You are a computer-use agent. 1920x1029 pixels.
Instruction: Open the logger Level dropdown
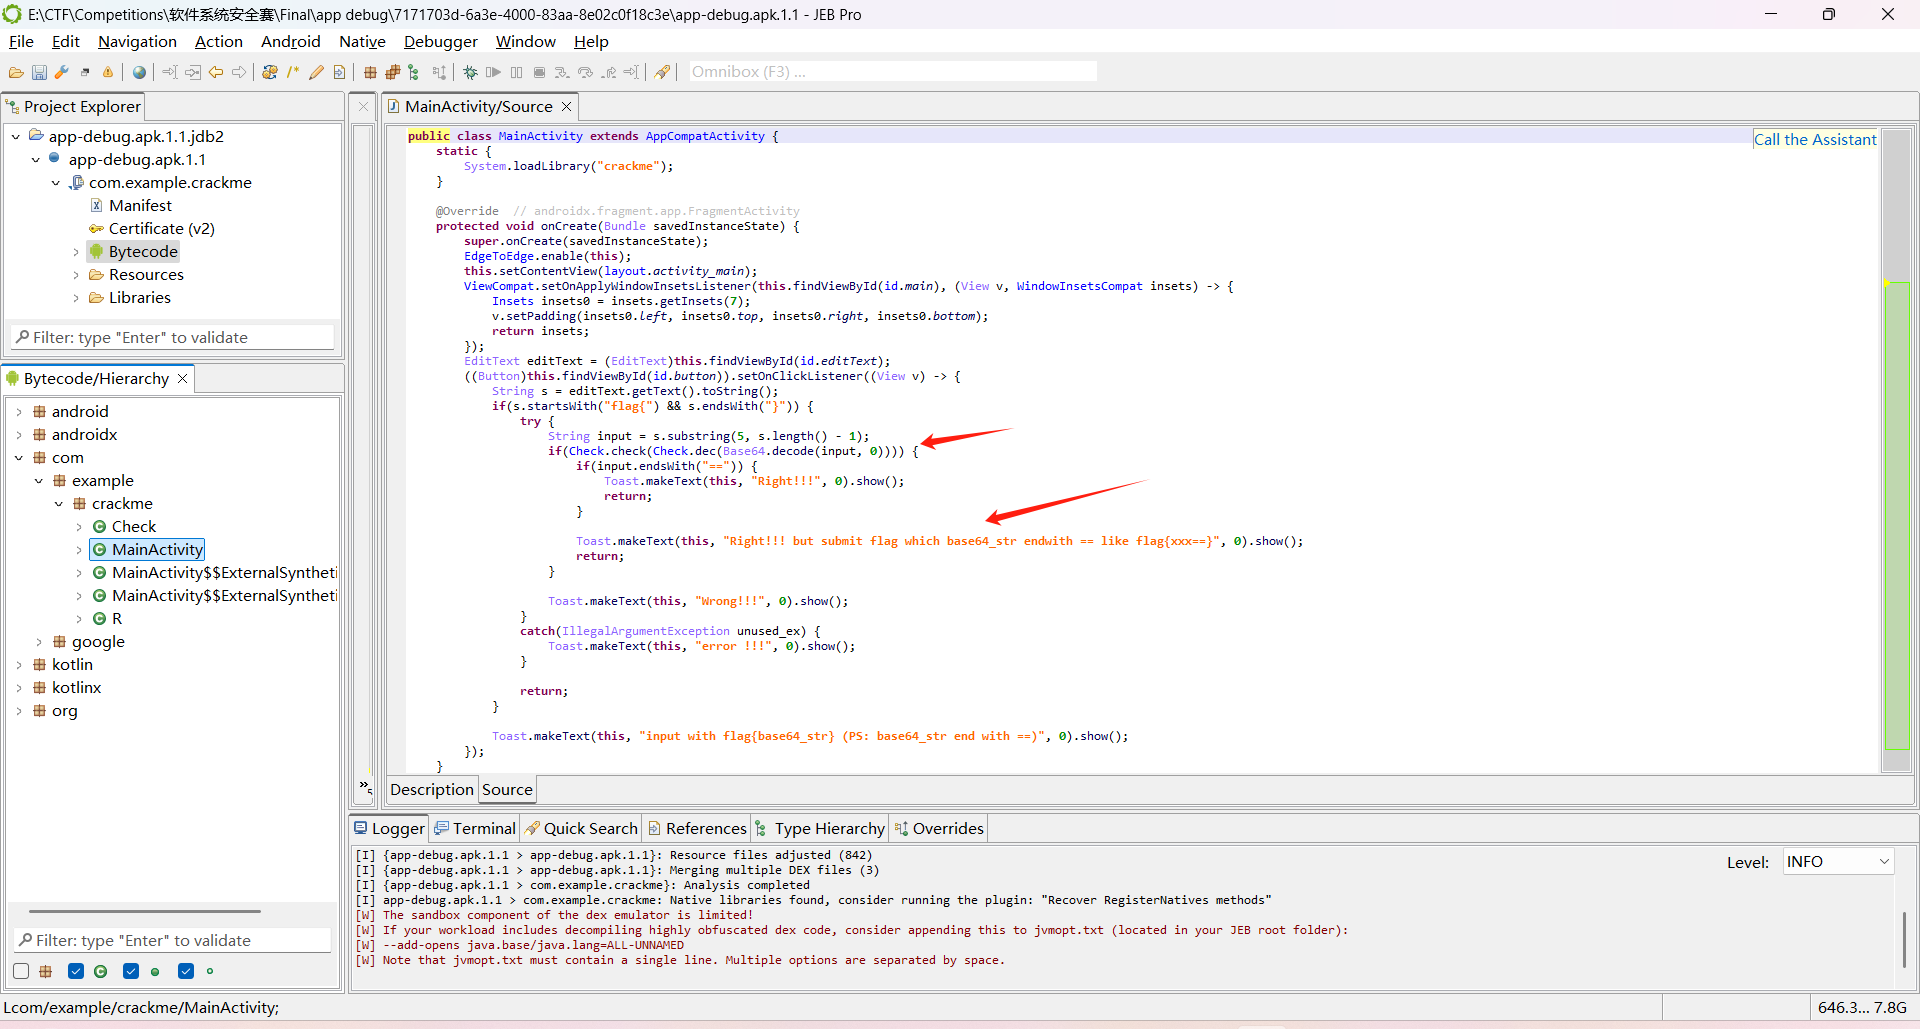(x=1838, y=862)
